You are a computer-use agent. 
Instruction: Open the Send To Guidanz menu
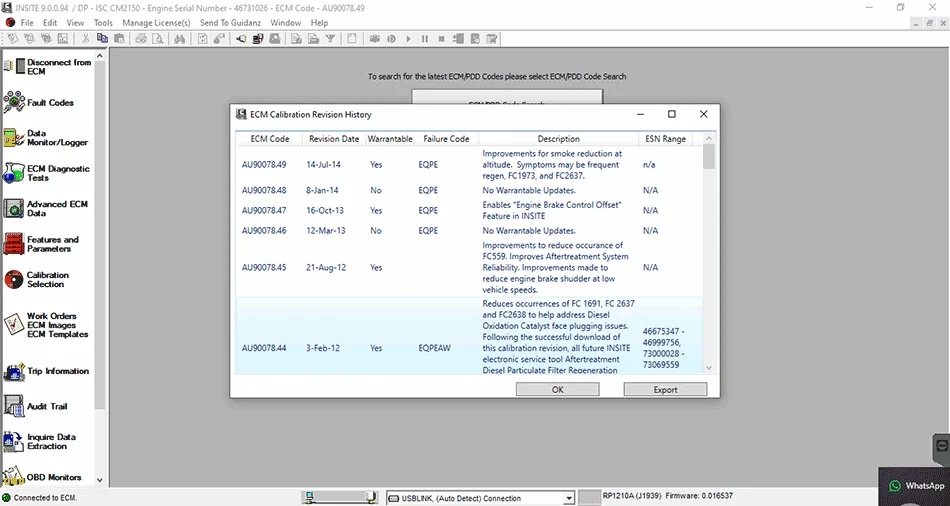[x=231, y=22]
